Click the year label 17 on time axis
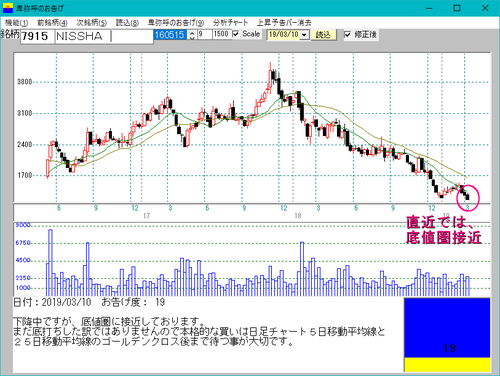Image resolution: width=500 pixels, height=376 pixels. point(147,216)
